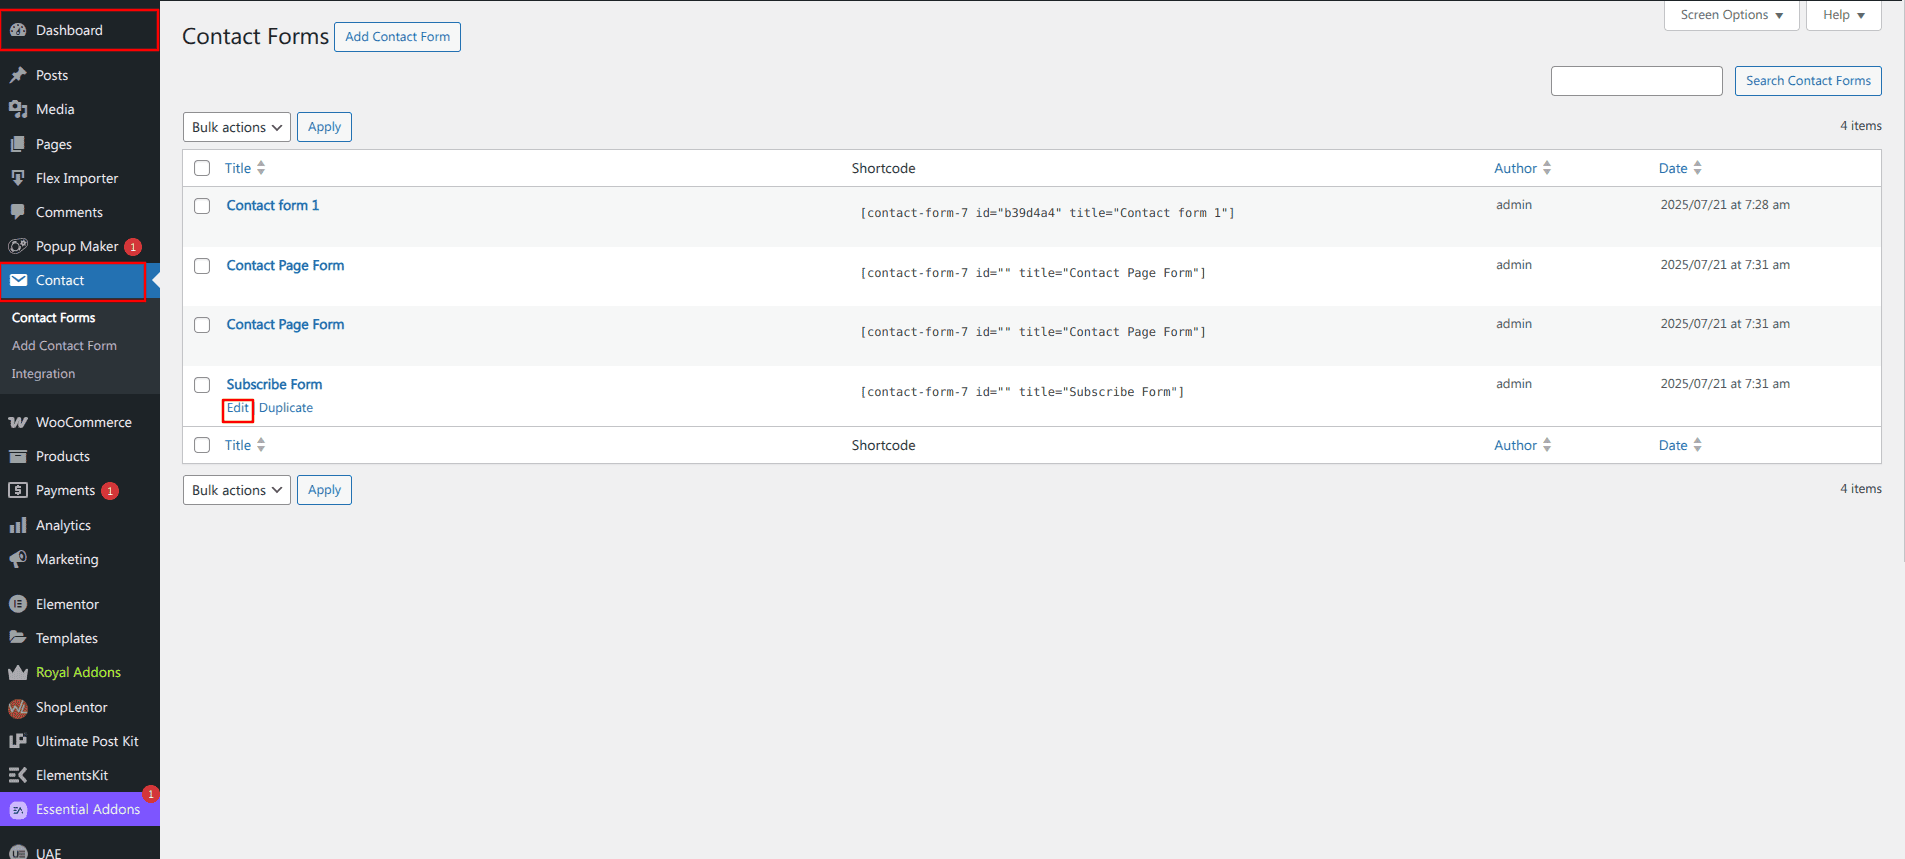This screenshot has height=859, width=1905.
Task: Expand the Screen Options panel
Action: [1731, 15]
